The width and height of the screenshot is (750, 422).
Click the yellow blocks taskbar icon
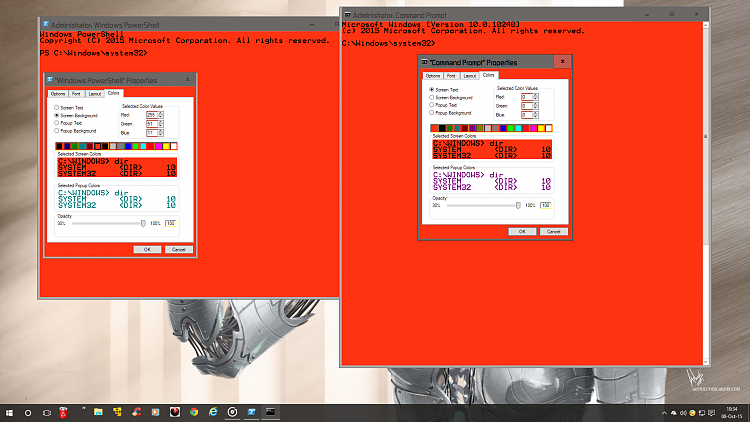tap(117, 412)
